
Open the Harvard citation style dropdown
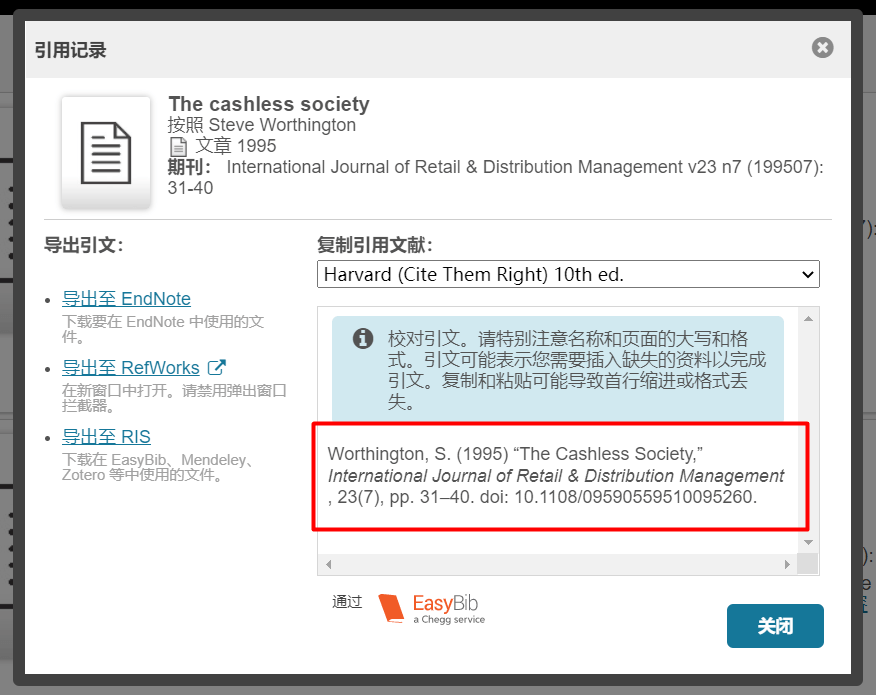click(568, 274)
